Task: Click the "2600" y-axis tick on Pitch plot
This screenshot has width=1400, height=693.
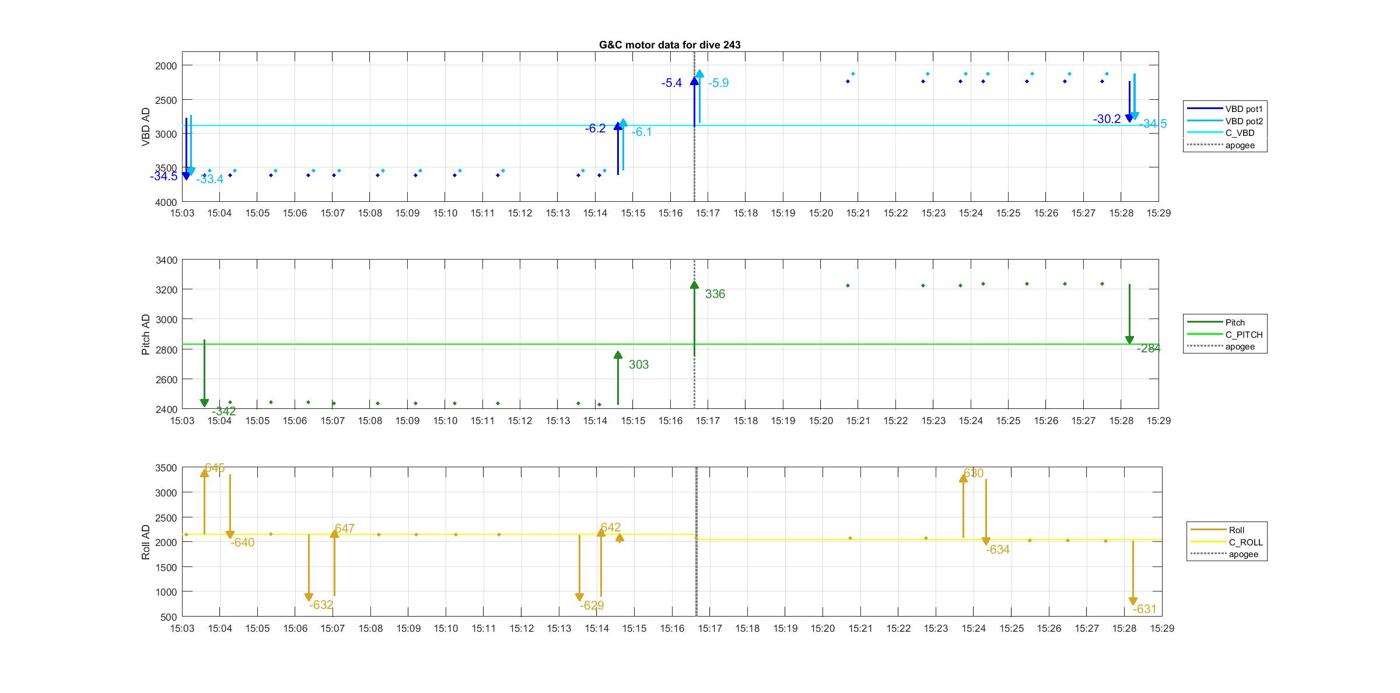Action: pos(165,380)
